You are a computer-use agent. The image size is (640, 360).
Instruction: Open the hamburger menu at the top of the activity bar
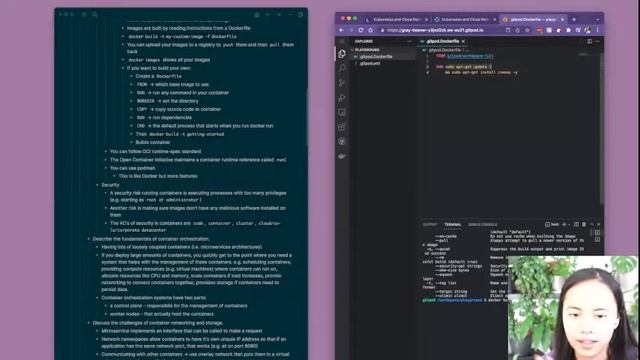[x=342, y=41]
